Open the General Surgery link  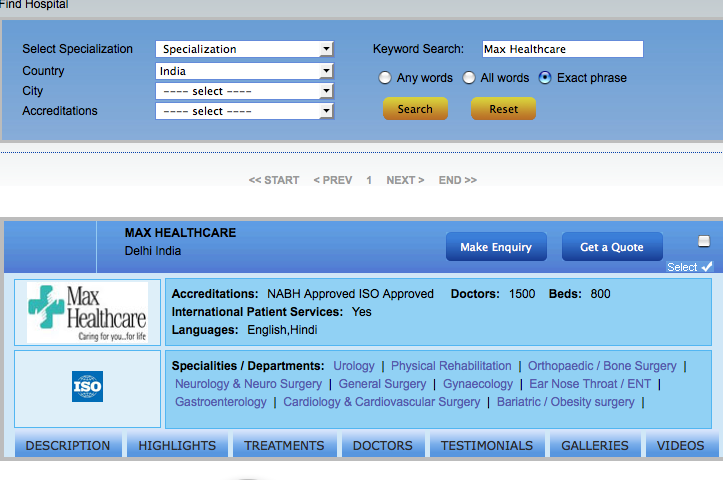point(382,384)
